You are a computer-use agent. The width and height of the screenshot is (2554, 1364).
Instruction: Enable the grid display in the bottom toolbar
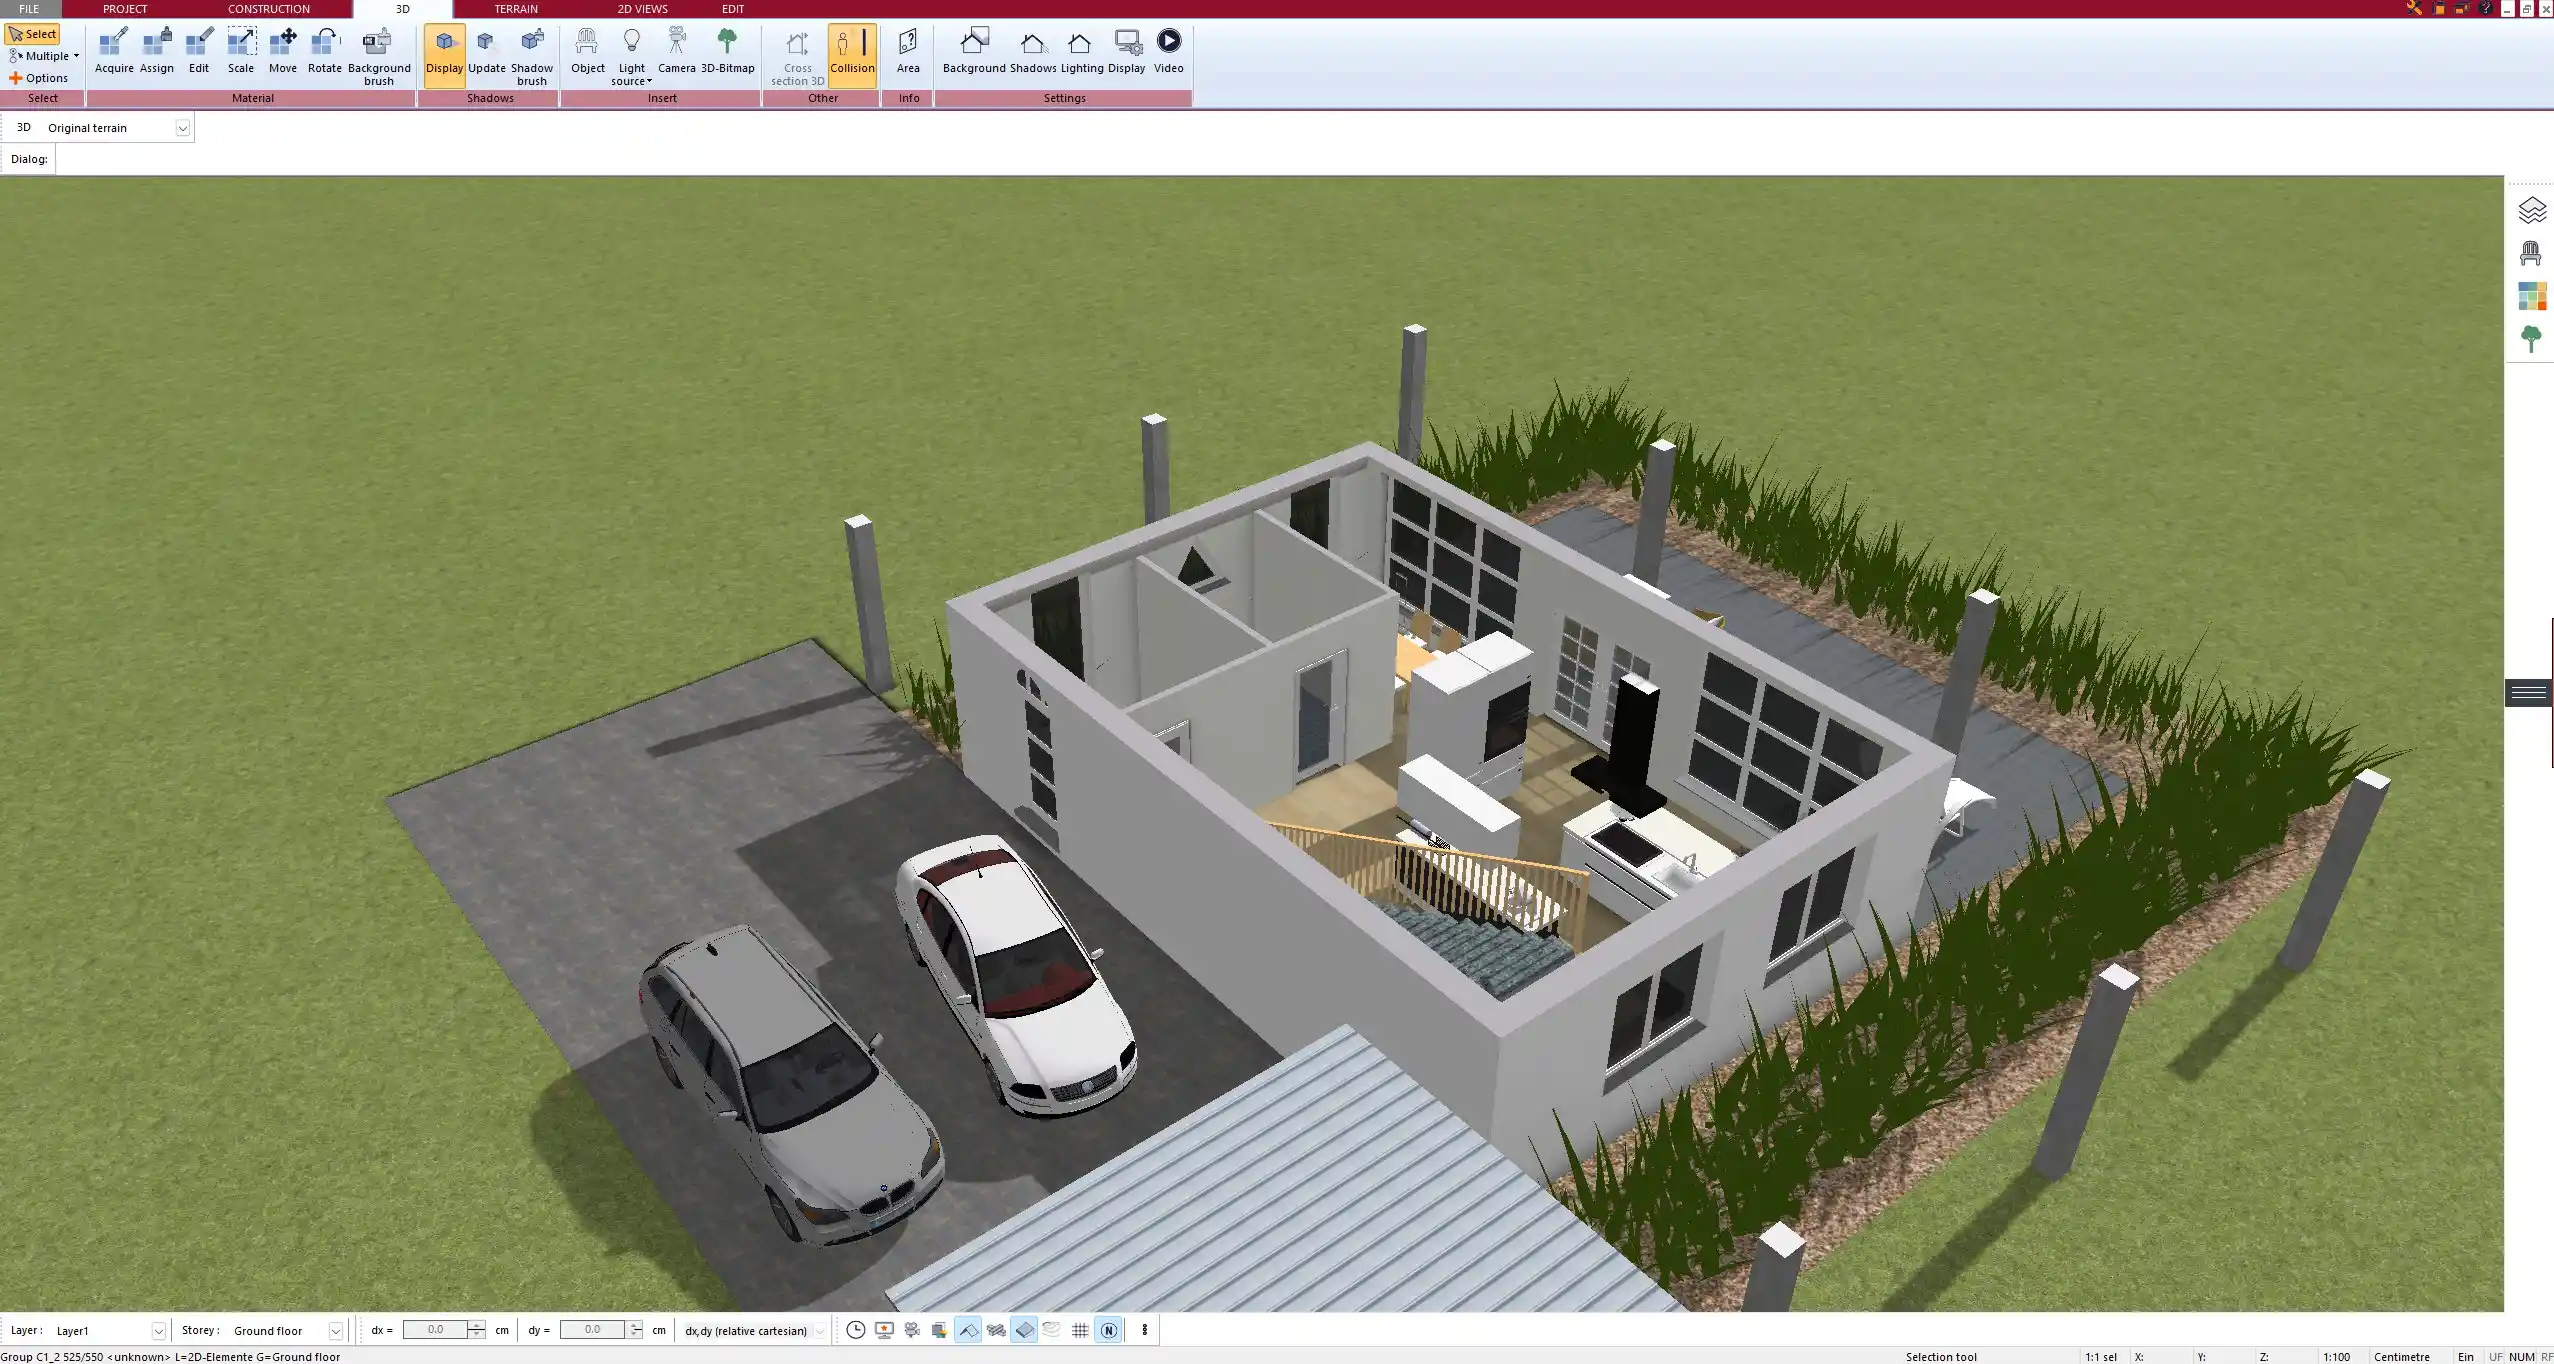point(1079,1330)
